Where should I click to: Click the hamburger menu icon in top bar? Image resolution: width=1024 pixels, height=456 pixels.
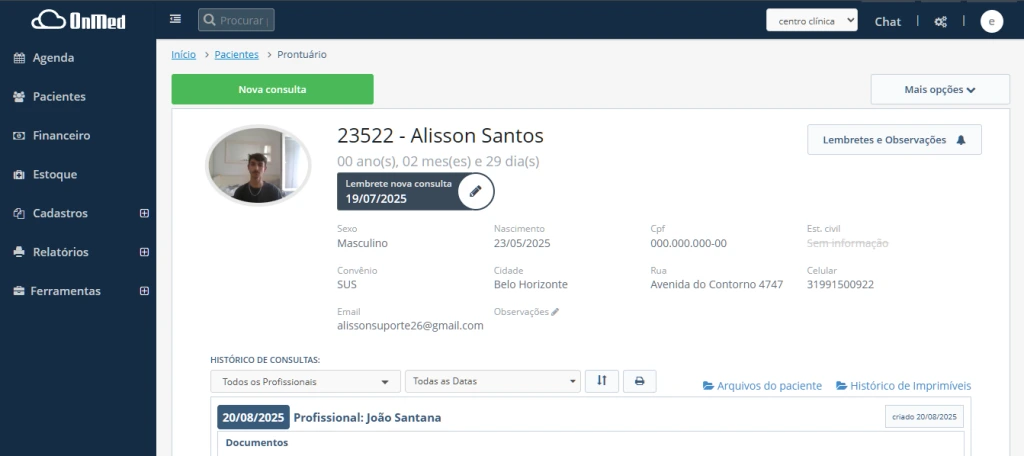click(176, 19)
